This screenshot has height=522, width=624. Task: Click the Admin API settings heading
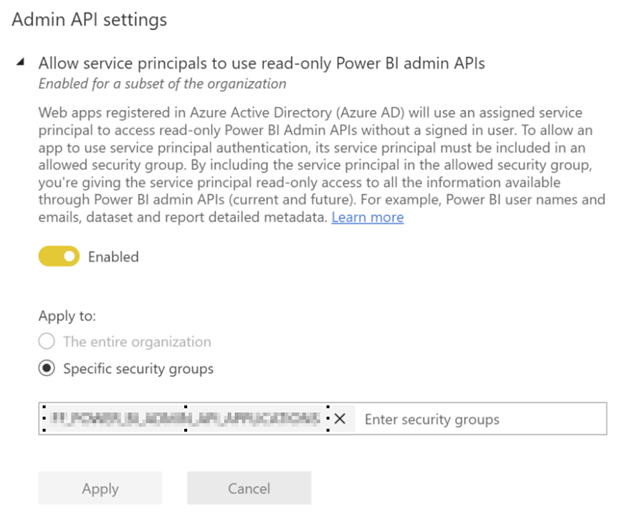coord(90,19)
